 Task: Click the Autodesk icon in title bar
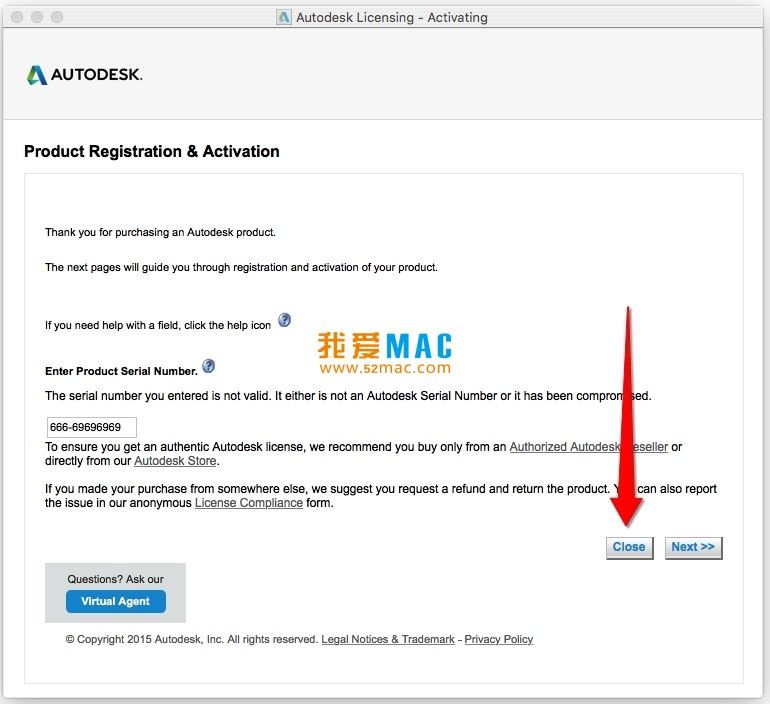point(283,18)
